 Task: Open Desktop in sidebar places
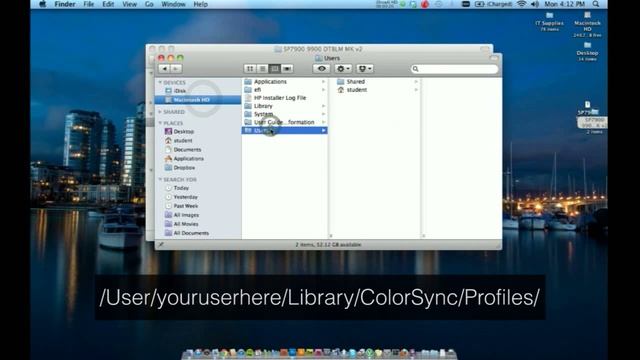pyautogui.click(x=183, y=131)
